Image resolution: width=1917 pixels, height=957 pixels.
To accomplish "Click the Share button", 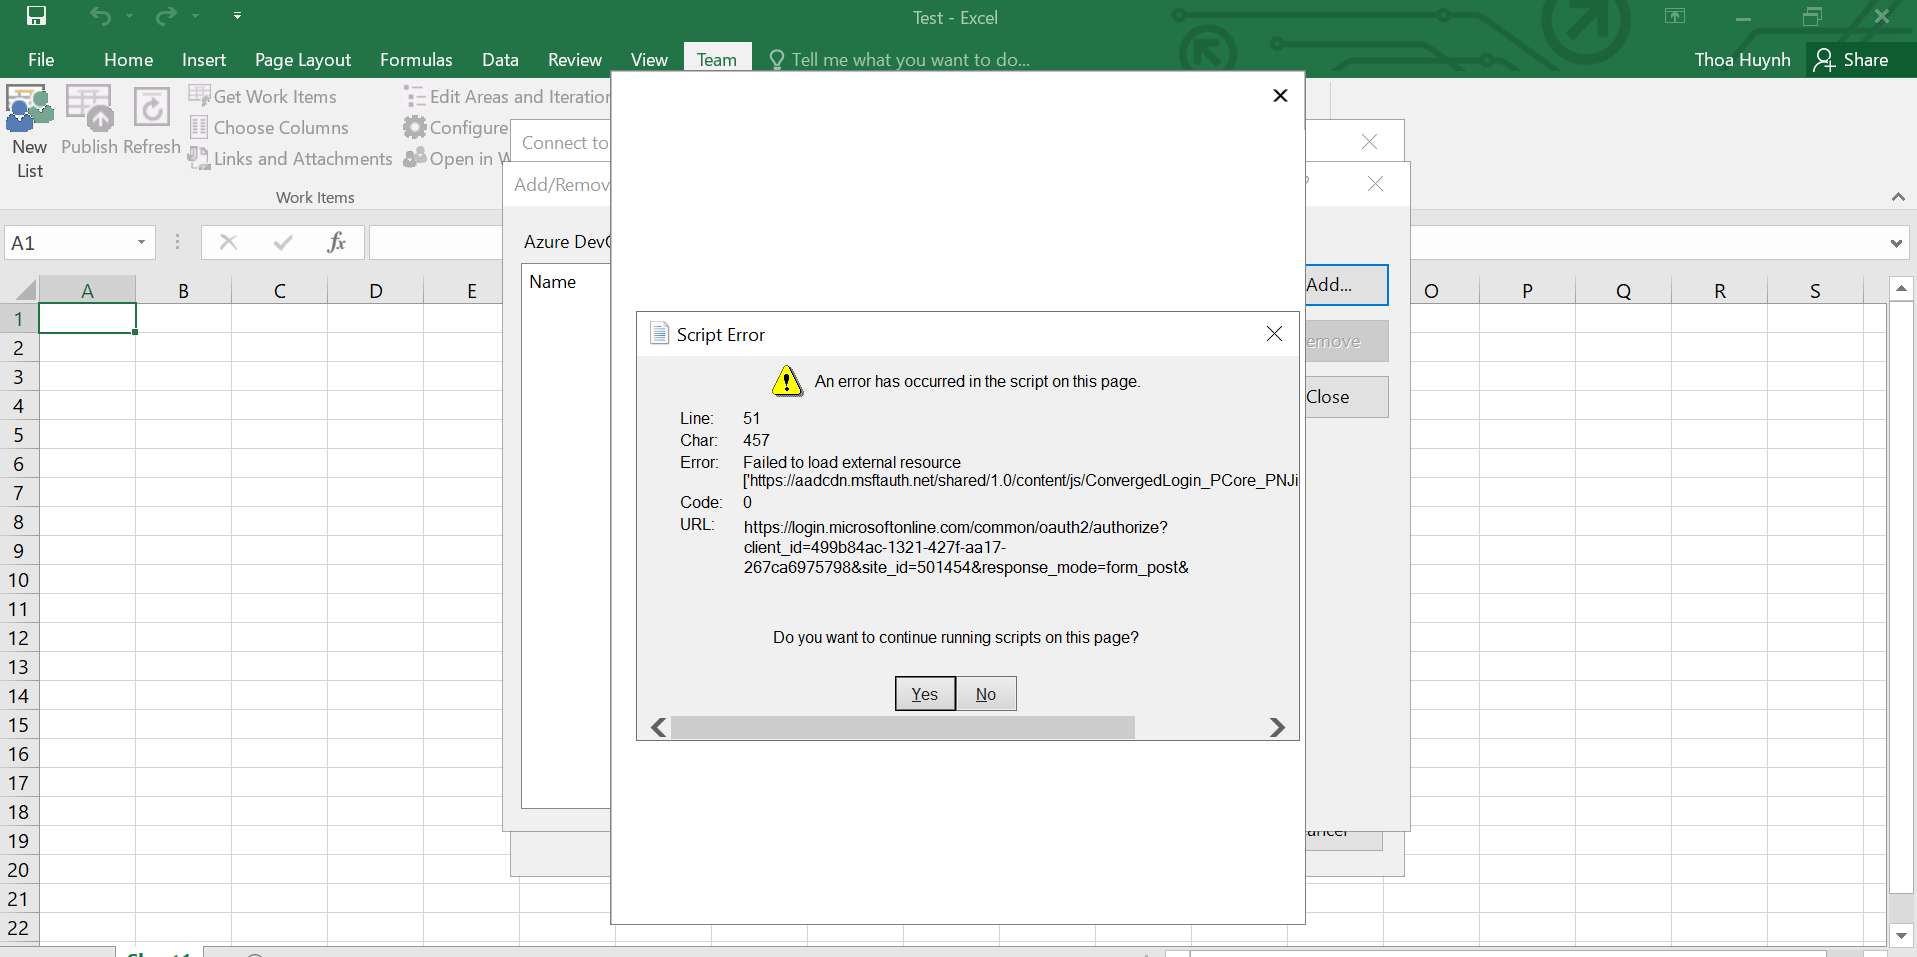I will [x=1851, y=60].
